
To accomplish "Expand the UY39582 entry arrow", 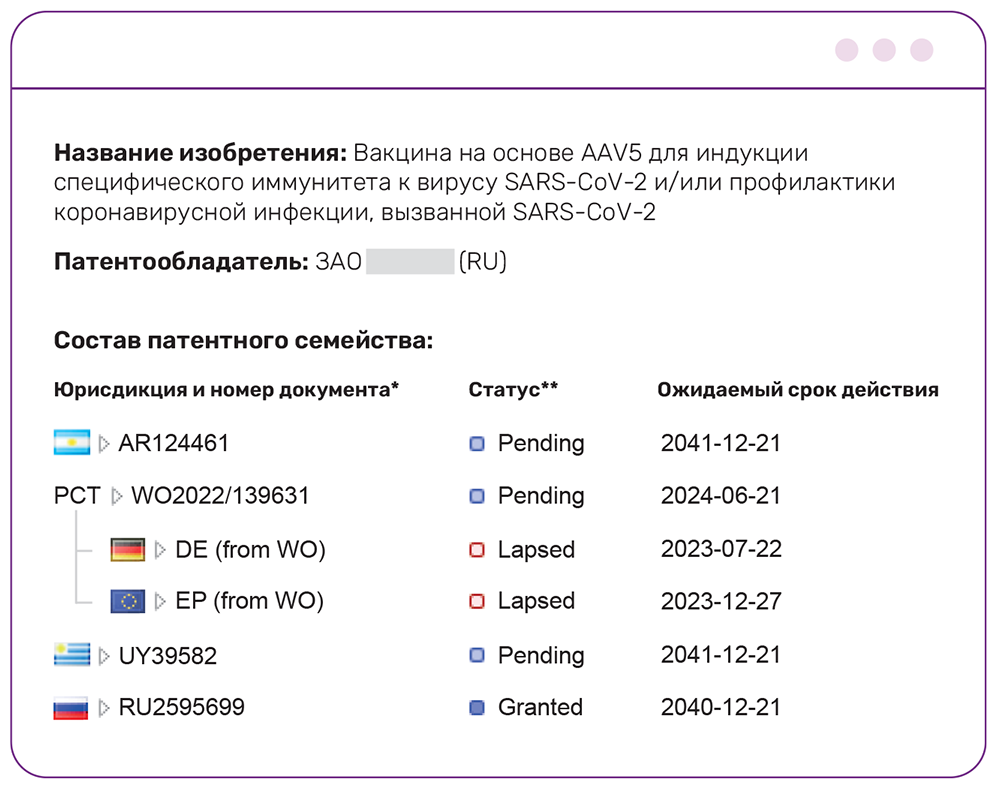I will click(x=104, y=656).
